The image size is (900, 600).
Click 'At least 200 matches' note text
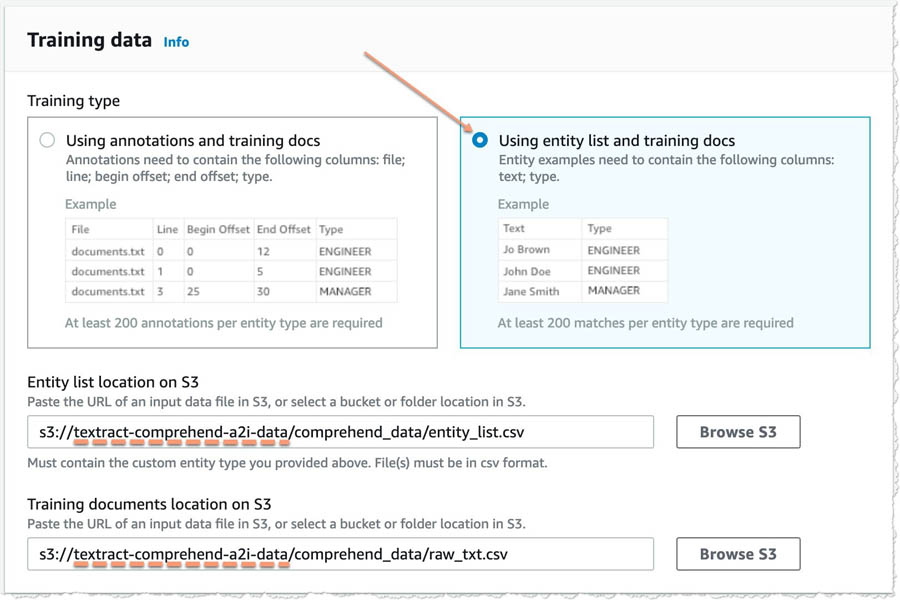click(645, 323)
